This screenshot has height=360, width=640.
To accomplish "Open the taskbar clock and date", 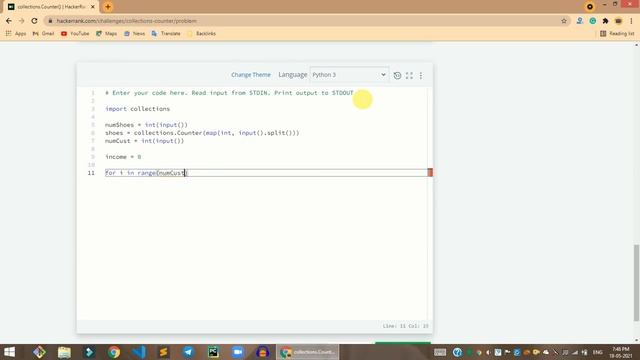I will (x=621, y=352).
